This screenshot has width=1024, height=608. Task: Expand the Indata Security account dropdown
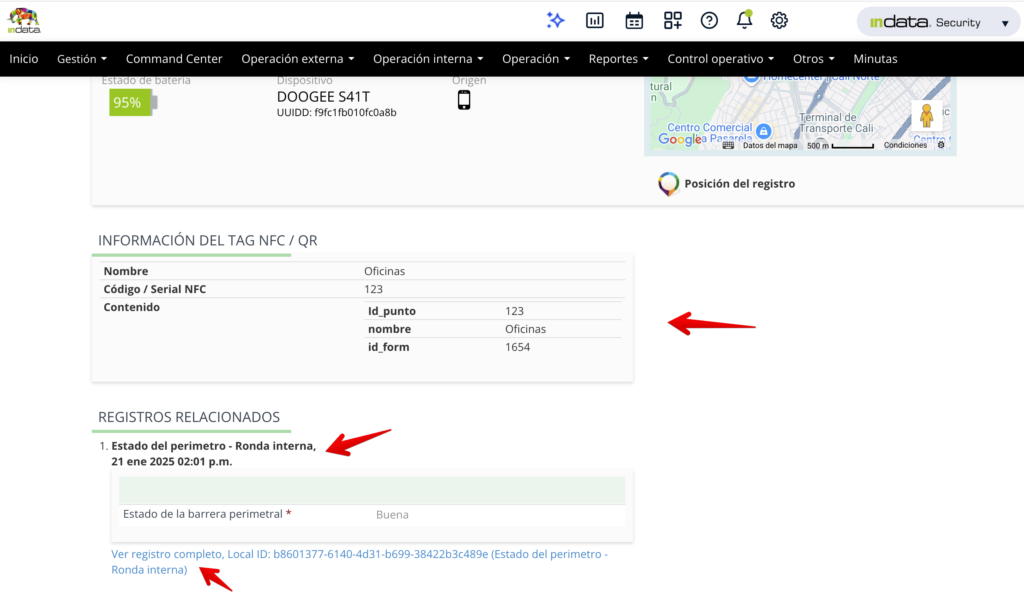pos(938,22)
